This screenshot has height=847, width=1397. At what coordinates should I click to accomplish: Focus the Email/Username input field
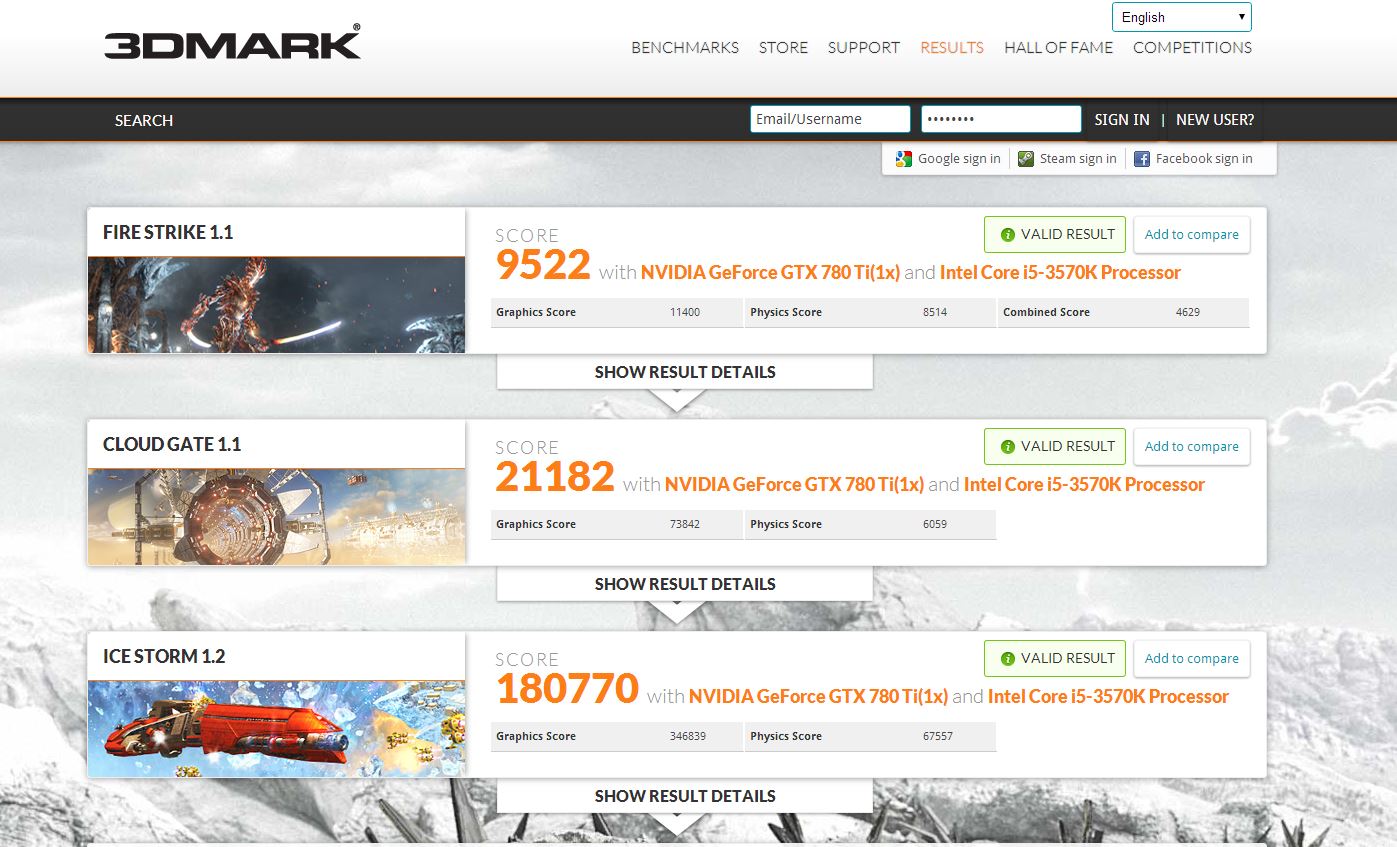(x=830, y=119)
